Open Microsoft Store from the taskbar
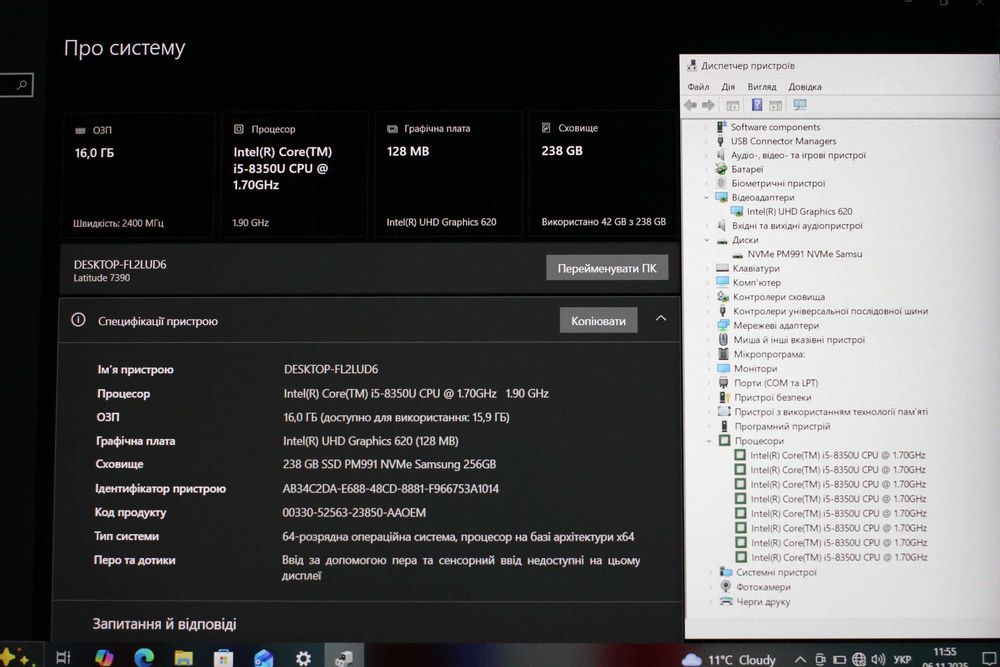1000x667 pixels. click(x=223, y=657)
